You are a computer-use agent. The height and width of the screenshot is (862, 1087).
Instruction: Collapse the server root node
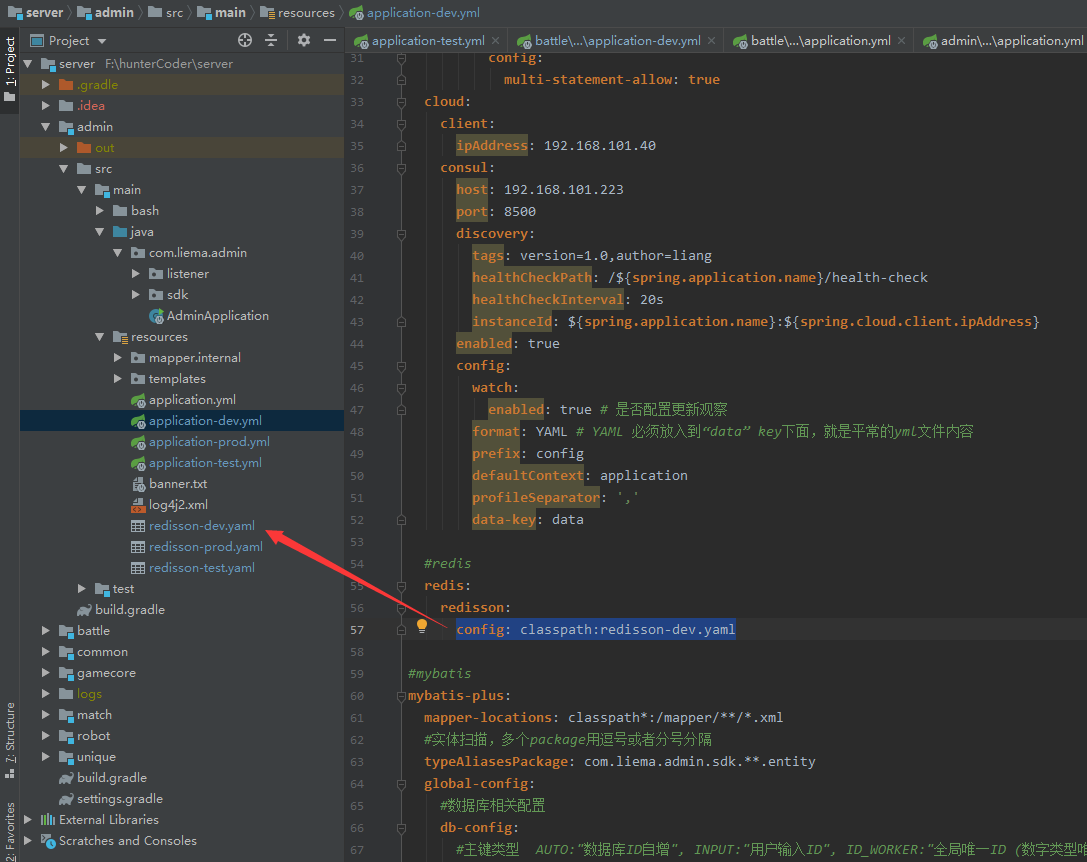pyautogui.click(x=28, y=64)
